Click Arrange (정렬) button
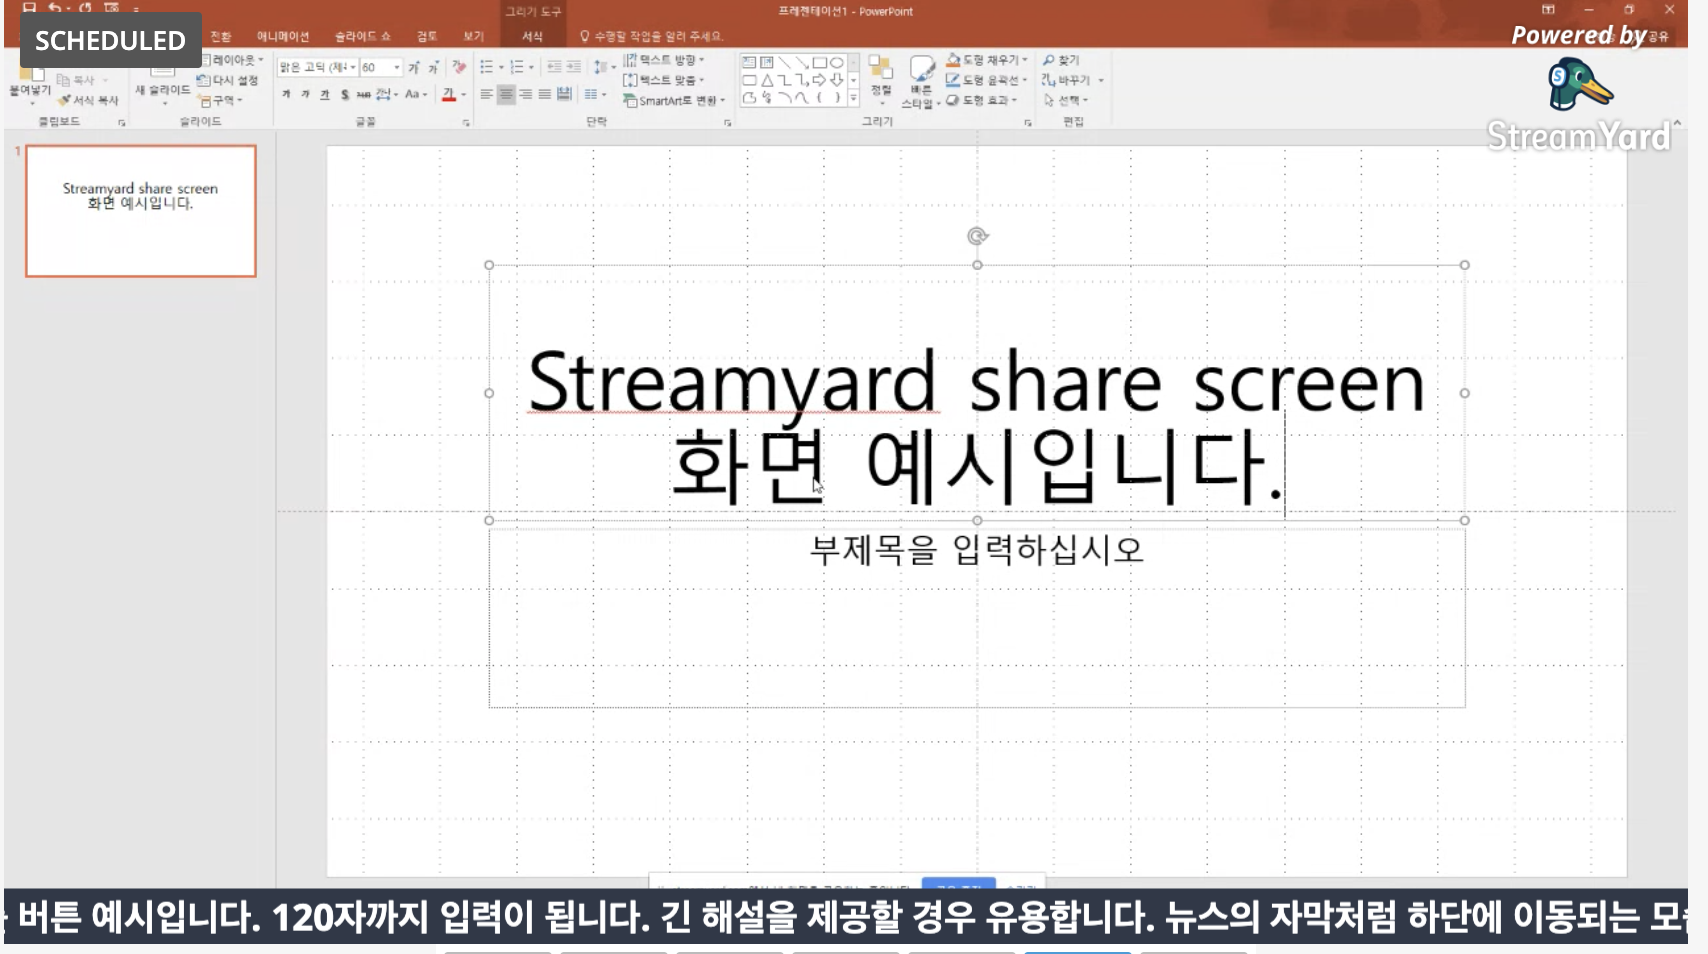1708x954 pixels. (880, 78)
